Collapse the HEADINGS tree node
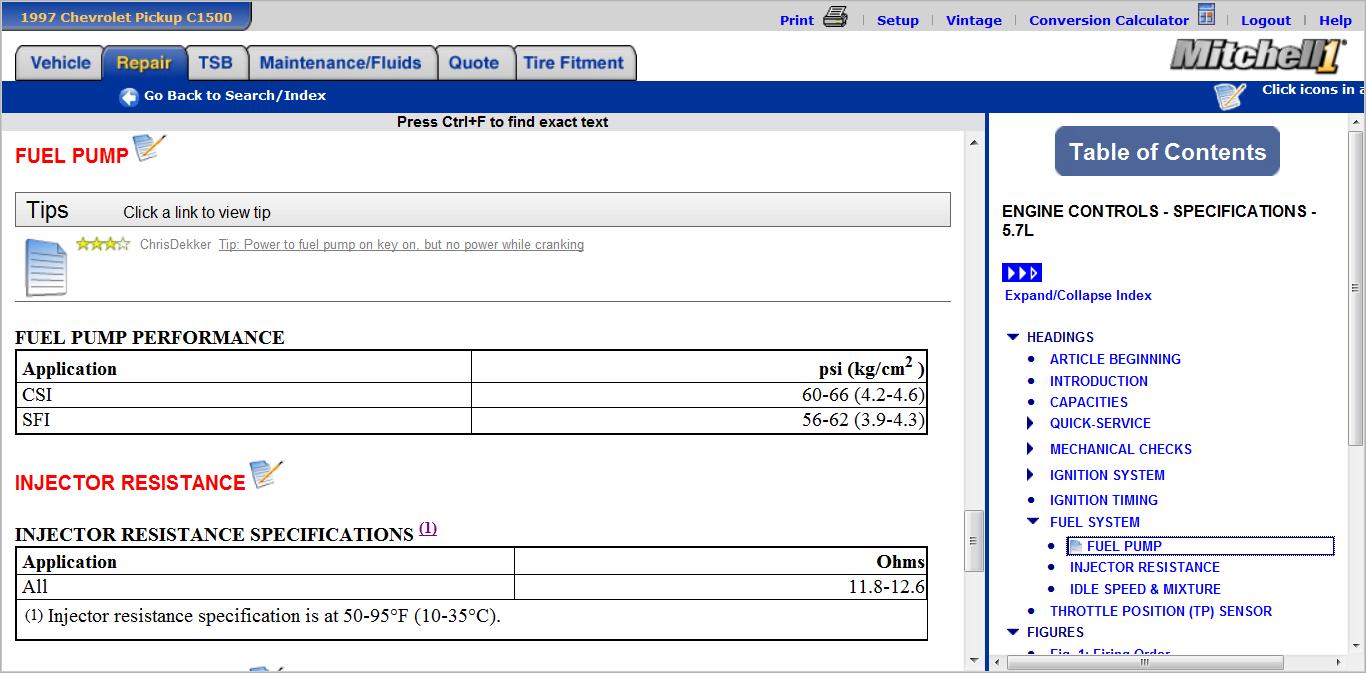The height and width of the screenshot is (673, 1366). 1013,337
